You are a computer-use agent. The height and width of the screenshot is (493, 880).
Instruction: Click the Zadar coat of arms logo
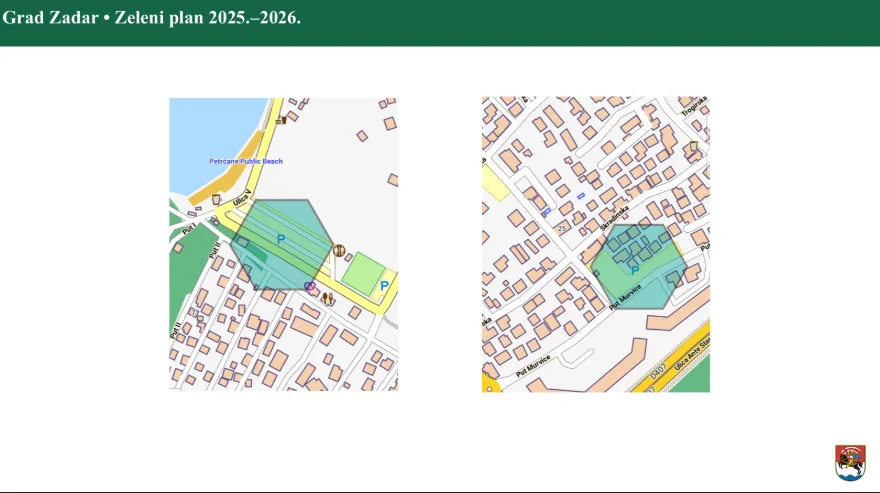tap(850, 462)
